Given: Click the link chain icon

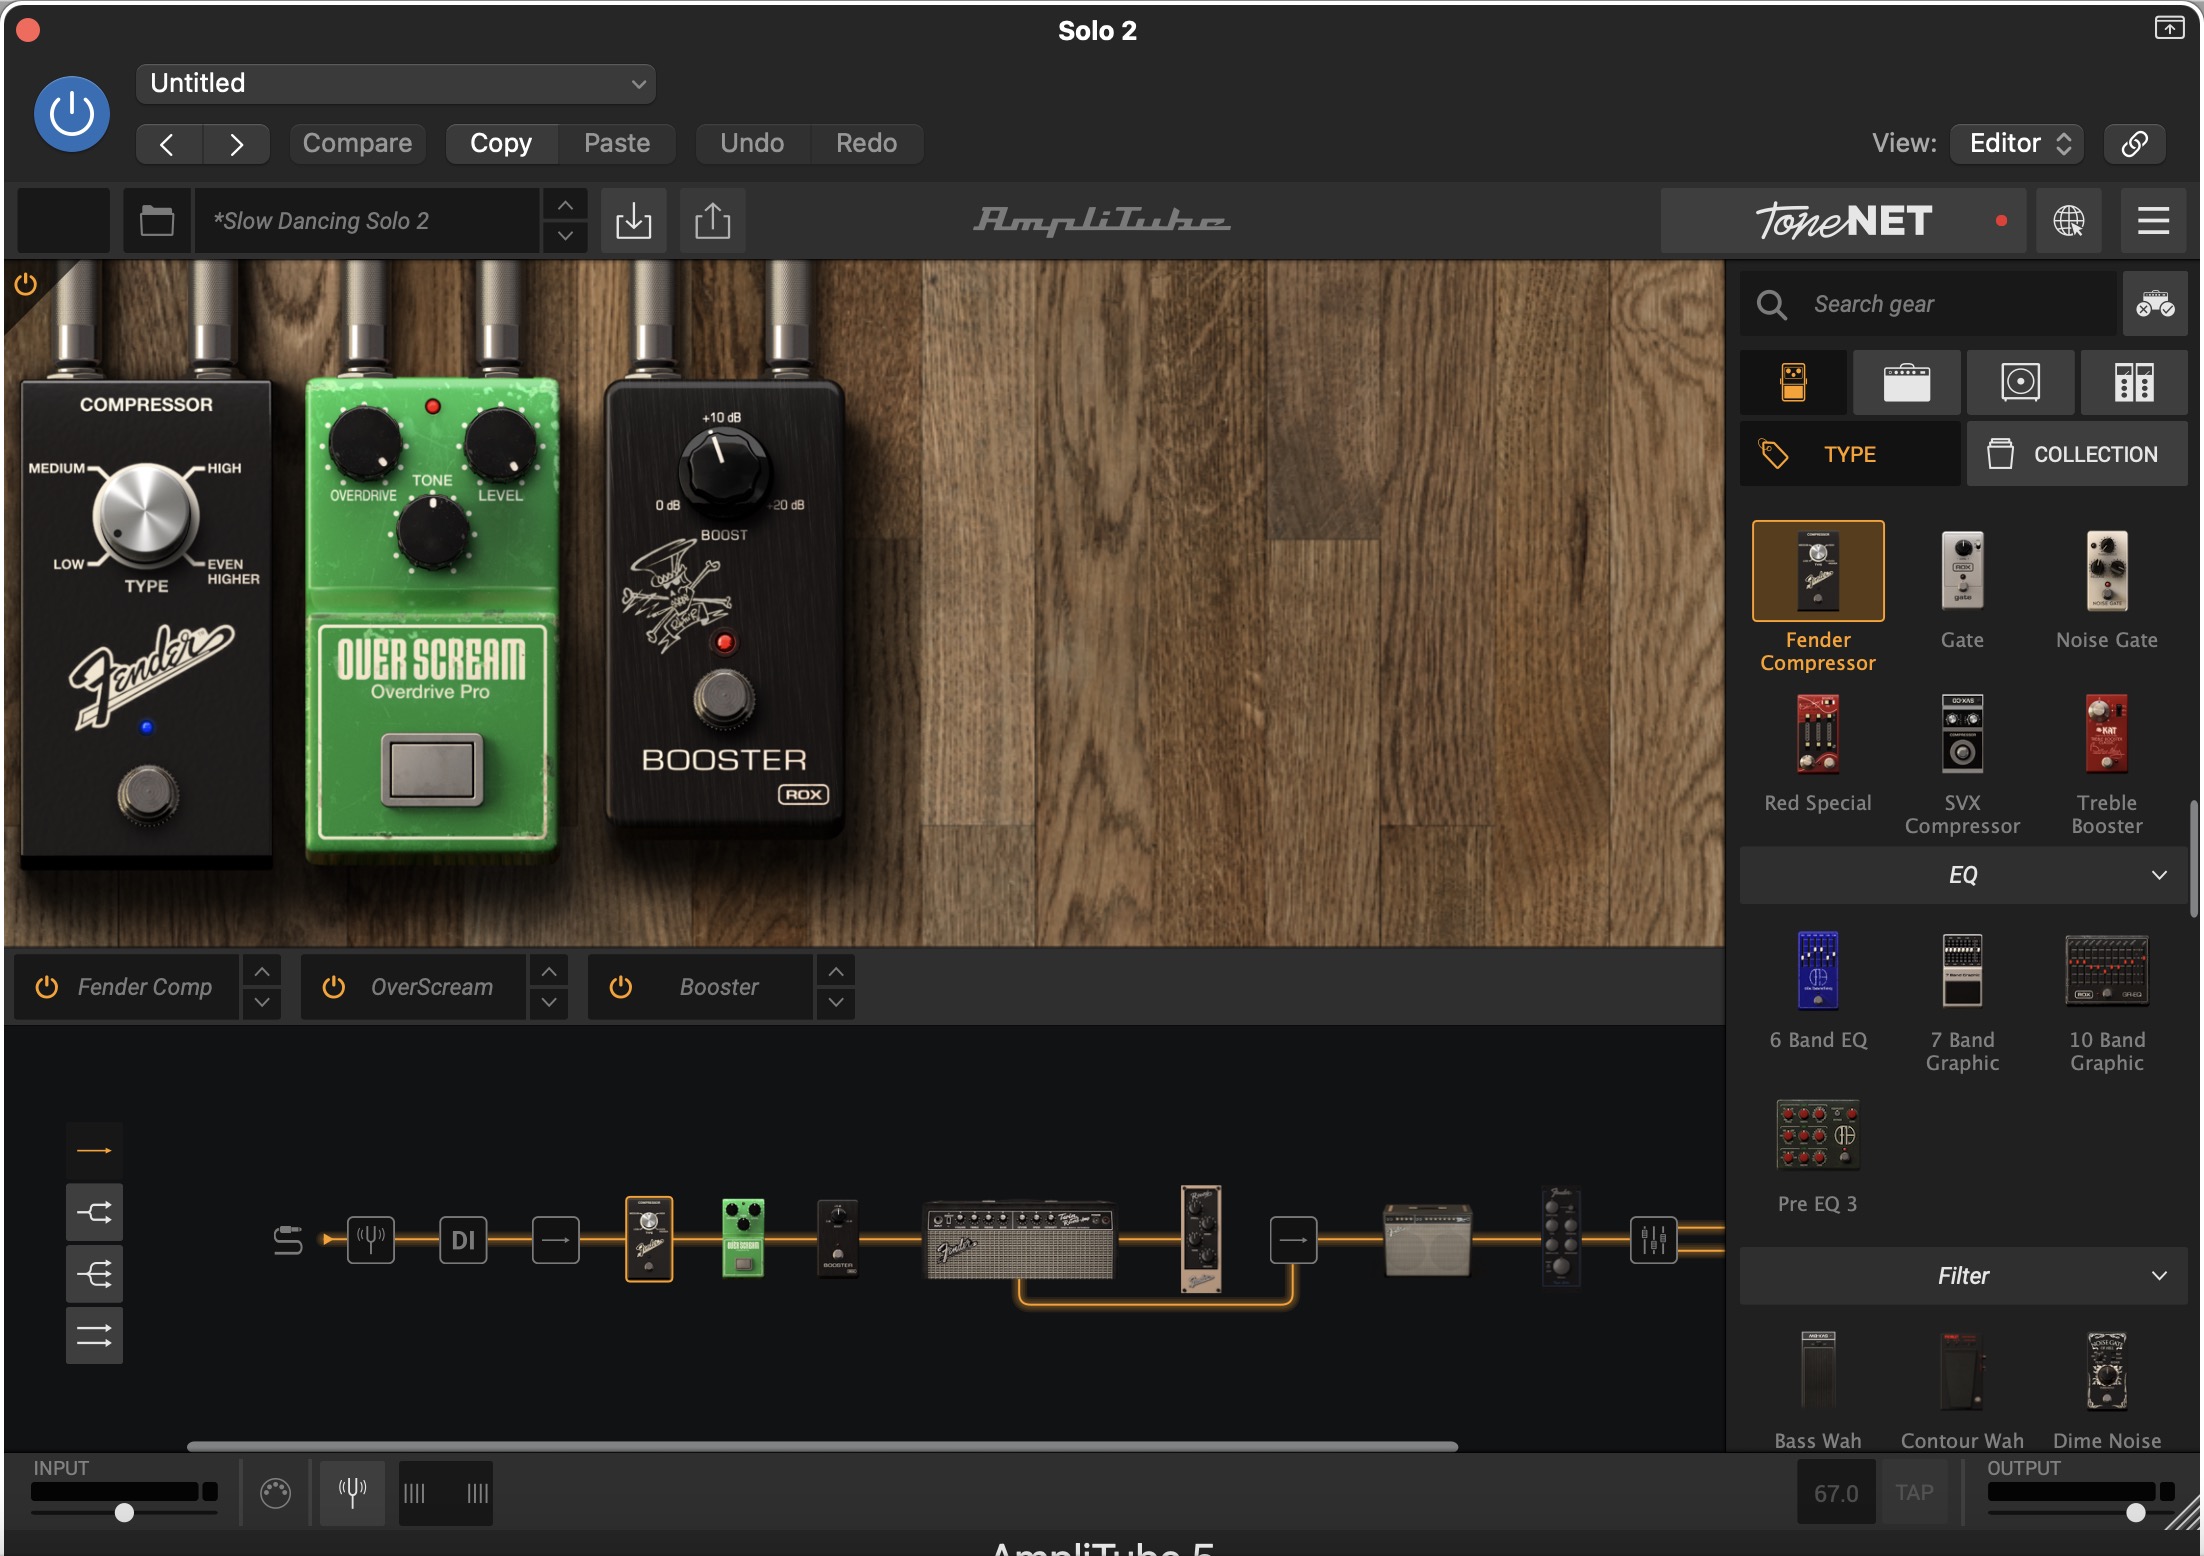Looking at the screenshot, I should point(2134,144).
